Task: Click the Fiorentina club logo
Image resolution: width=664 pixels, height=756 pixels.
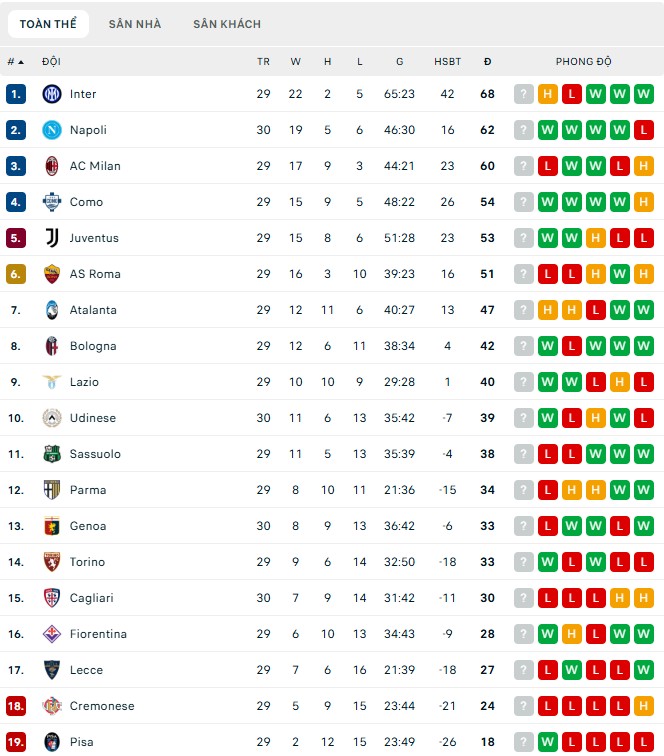Action: click(x=52, y=634)
